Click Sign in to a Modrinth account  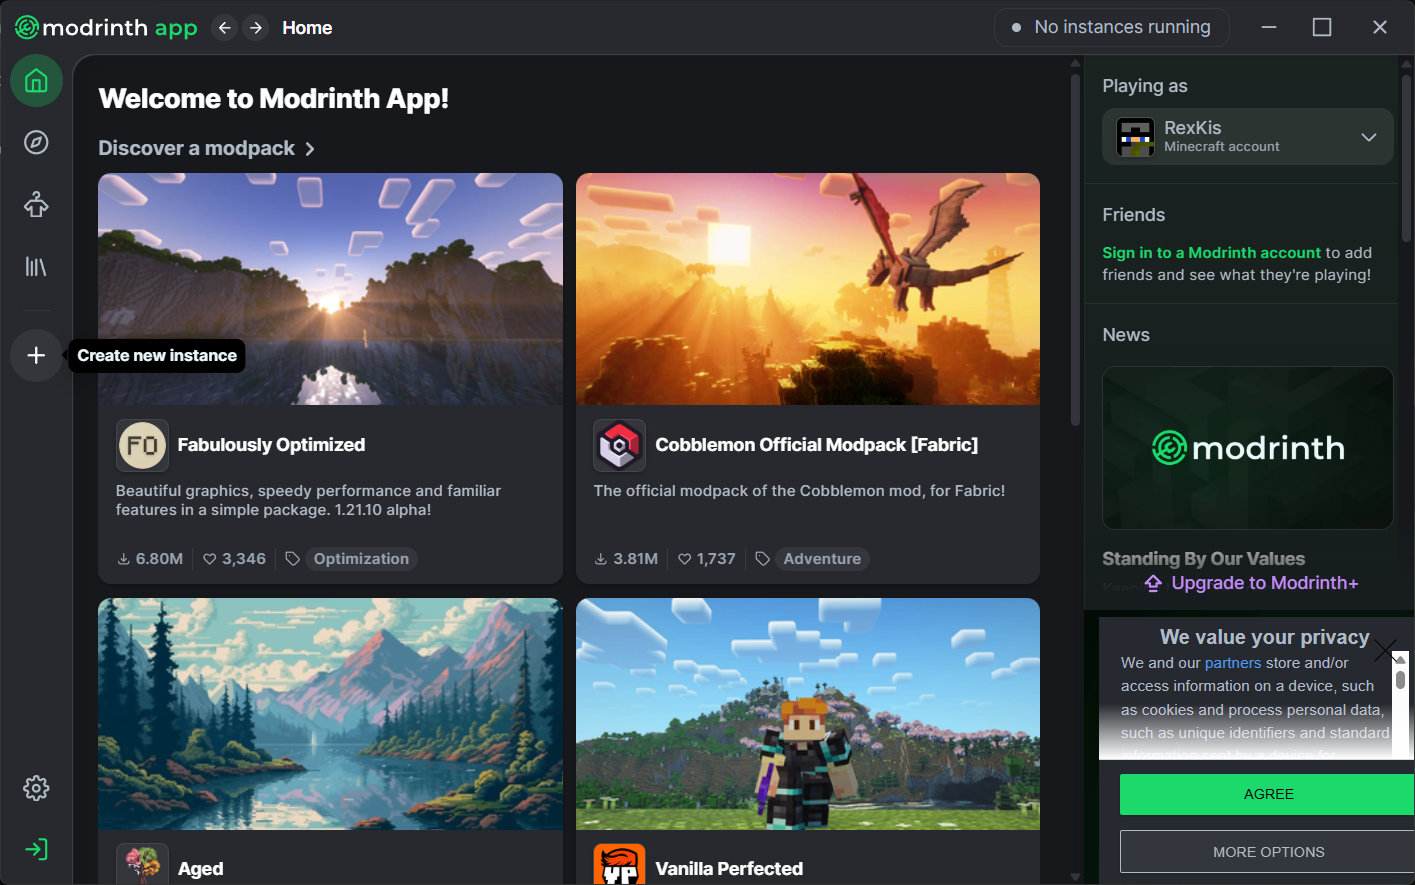click(1211, 253)
